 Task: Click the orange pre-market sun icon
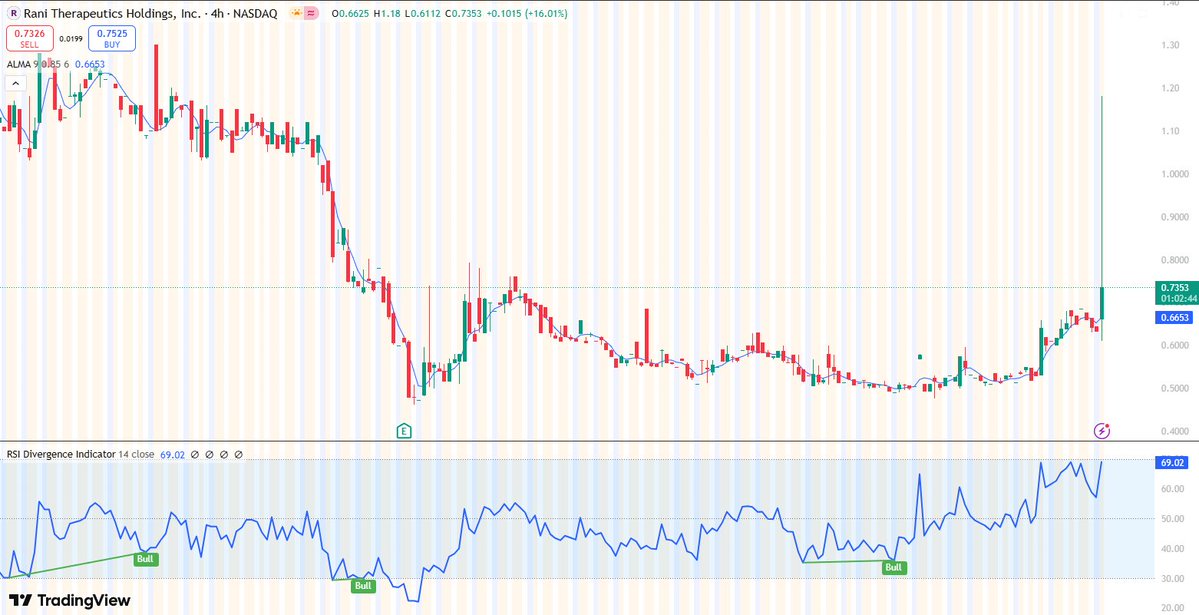coord(295,14)
